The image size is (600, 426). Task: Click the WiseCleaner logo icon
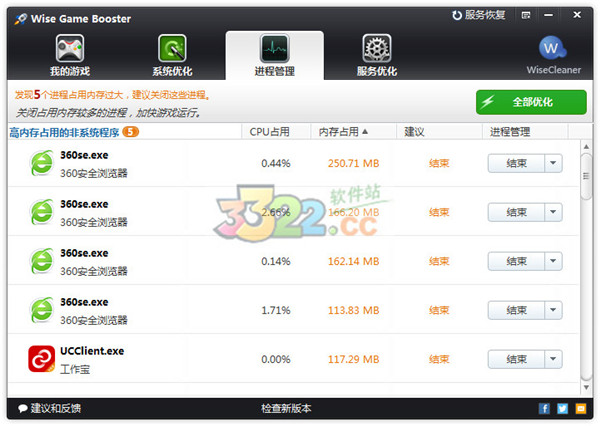[553, 50]
